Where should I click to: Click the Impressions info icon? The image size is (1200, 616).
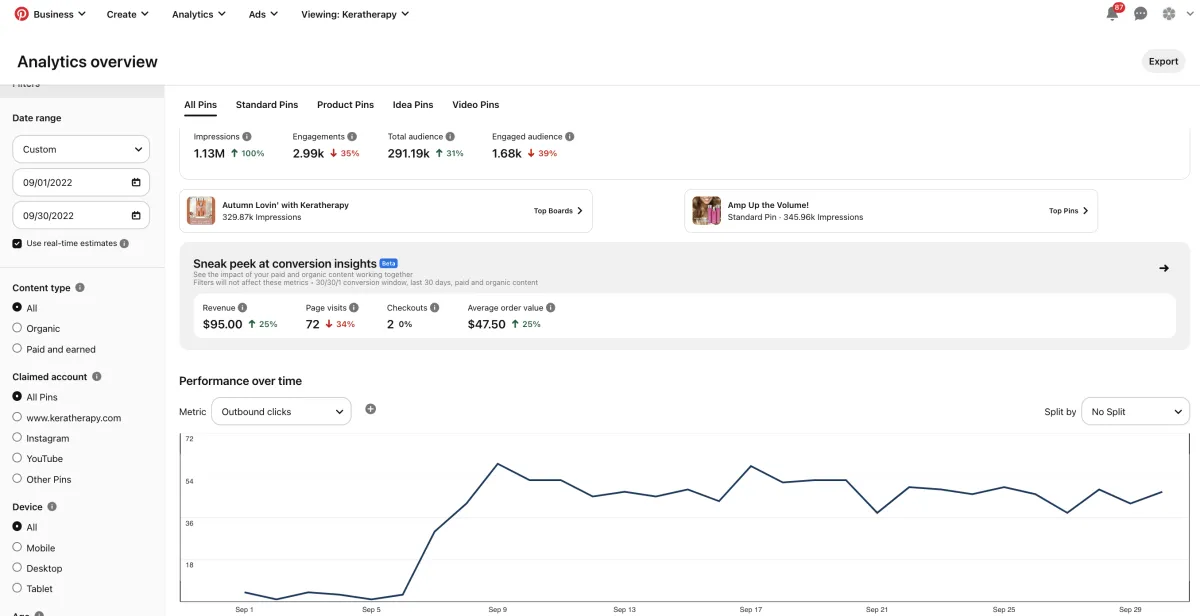coord(247,136)
